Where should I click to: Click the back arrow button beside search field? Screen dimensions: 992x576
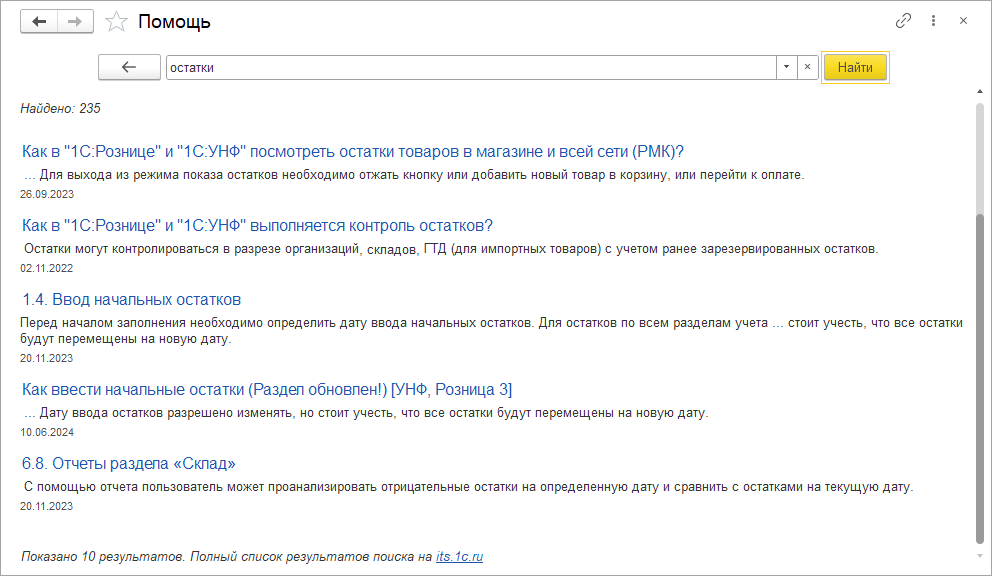click(129, 67)
